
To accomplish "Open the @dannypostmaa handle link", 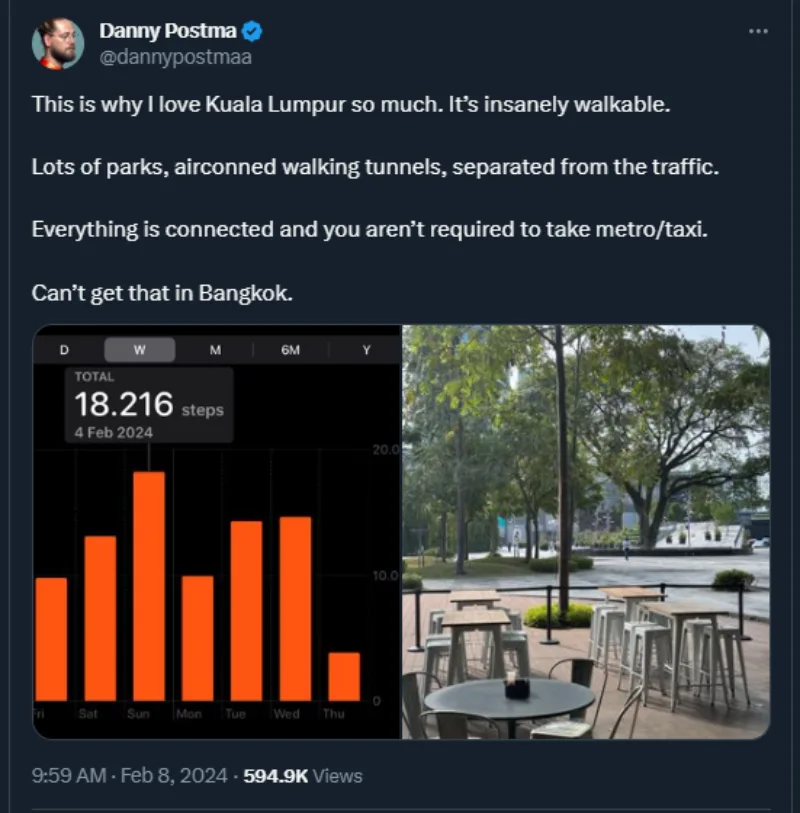I will [x=175, y=57].
